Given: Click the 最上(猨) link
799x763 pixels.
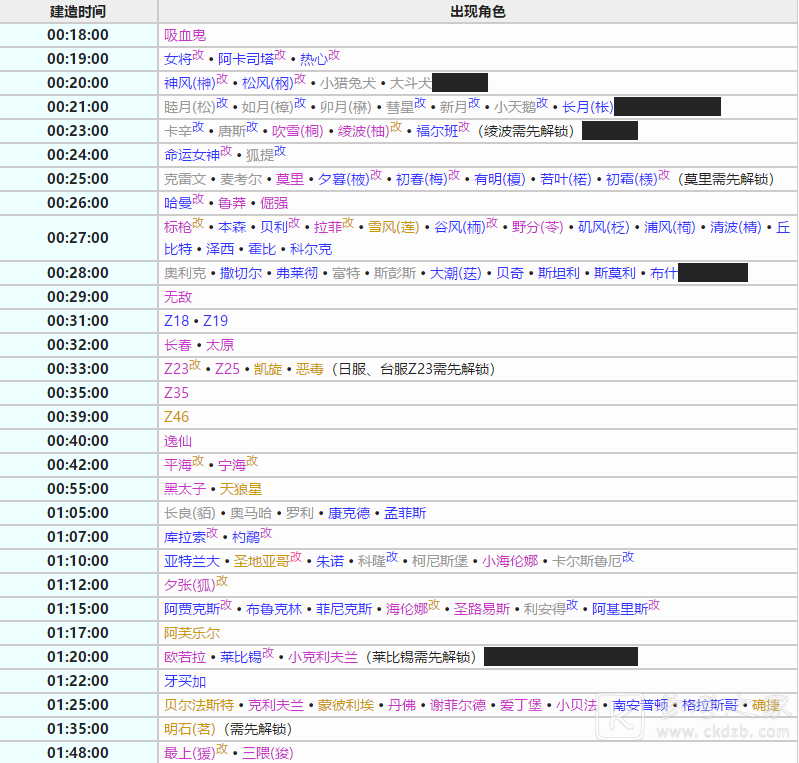Looking at the screenshot, I should click(x=190, y=752).
